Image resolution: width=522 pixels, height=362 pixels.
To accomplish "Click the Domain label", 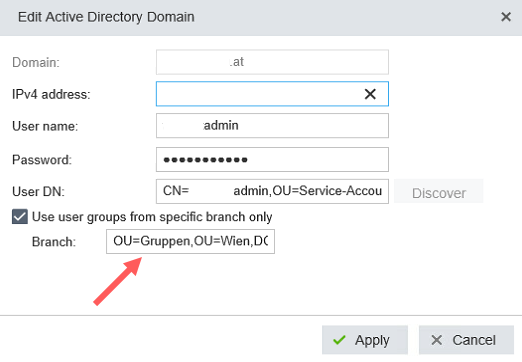I will coord(36,62).
